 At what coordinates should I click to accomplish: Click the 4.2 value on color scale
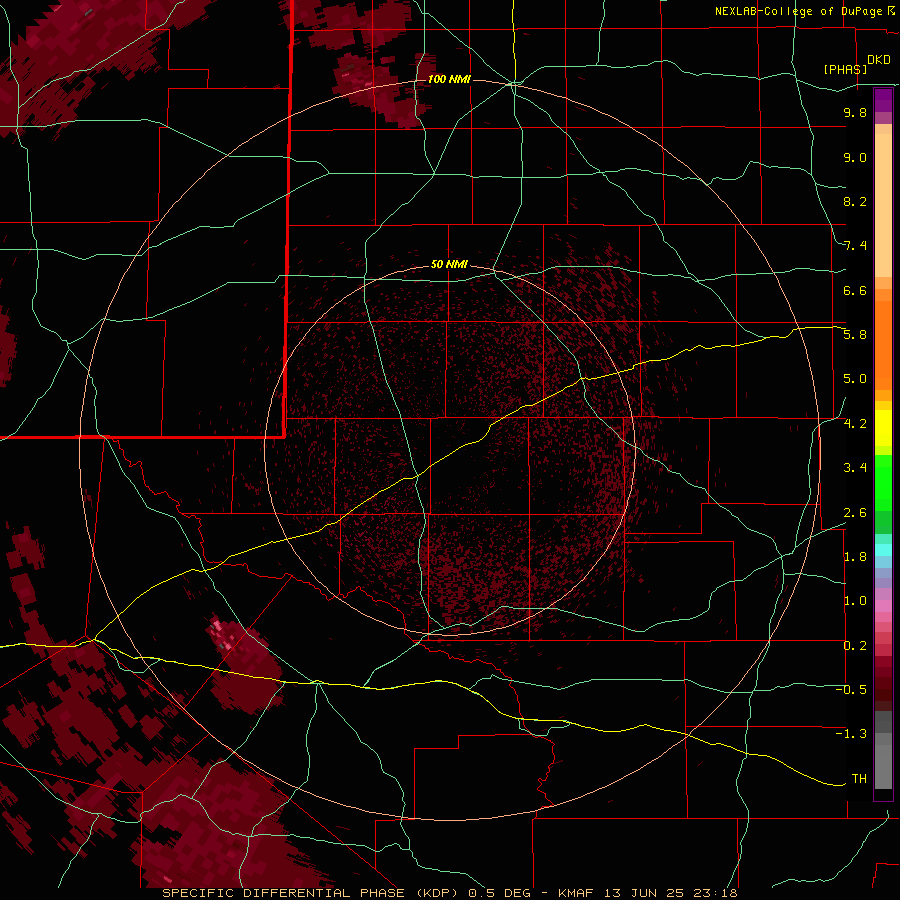click(855, 424)
